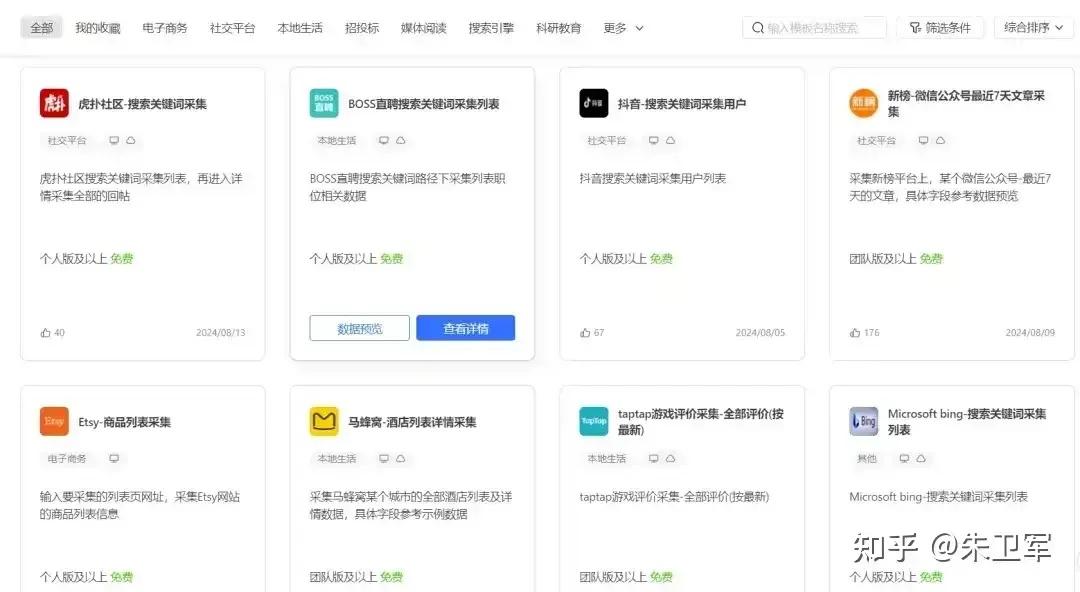This screenshot has width=1080, height=592.
Task: Select the 电子商务 category tab
Action: (x=165, y=28)
